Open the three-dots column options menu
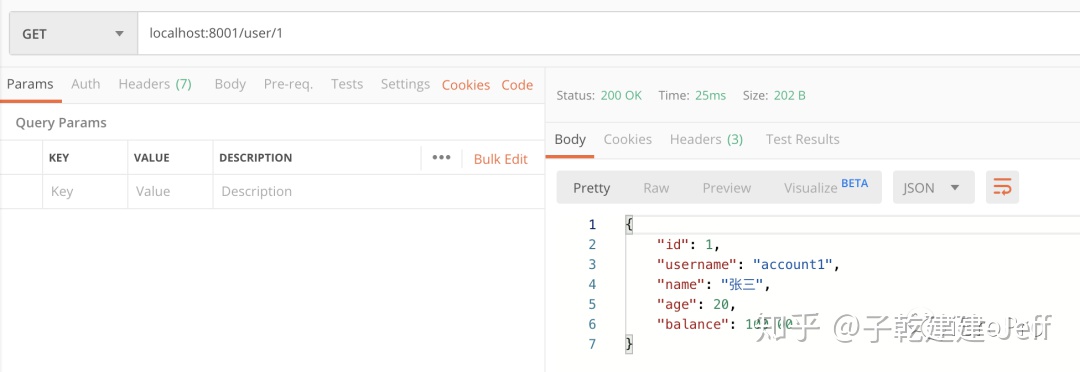 pyautogui.click(x=441, y=158)
